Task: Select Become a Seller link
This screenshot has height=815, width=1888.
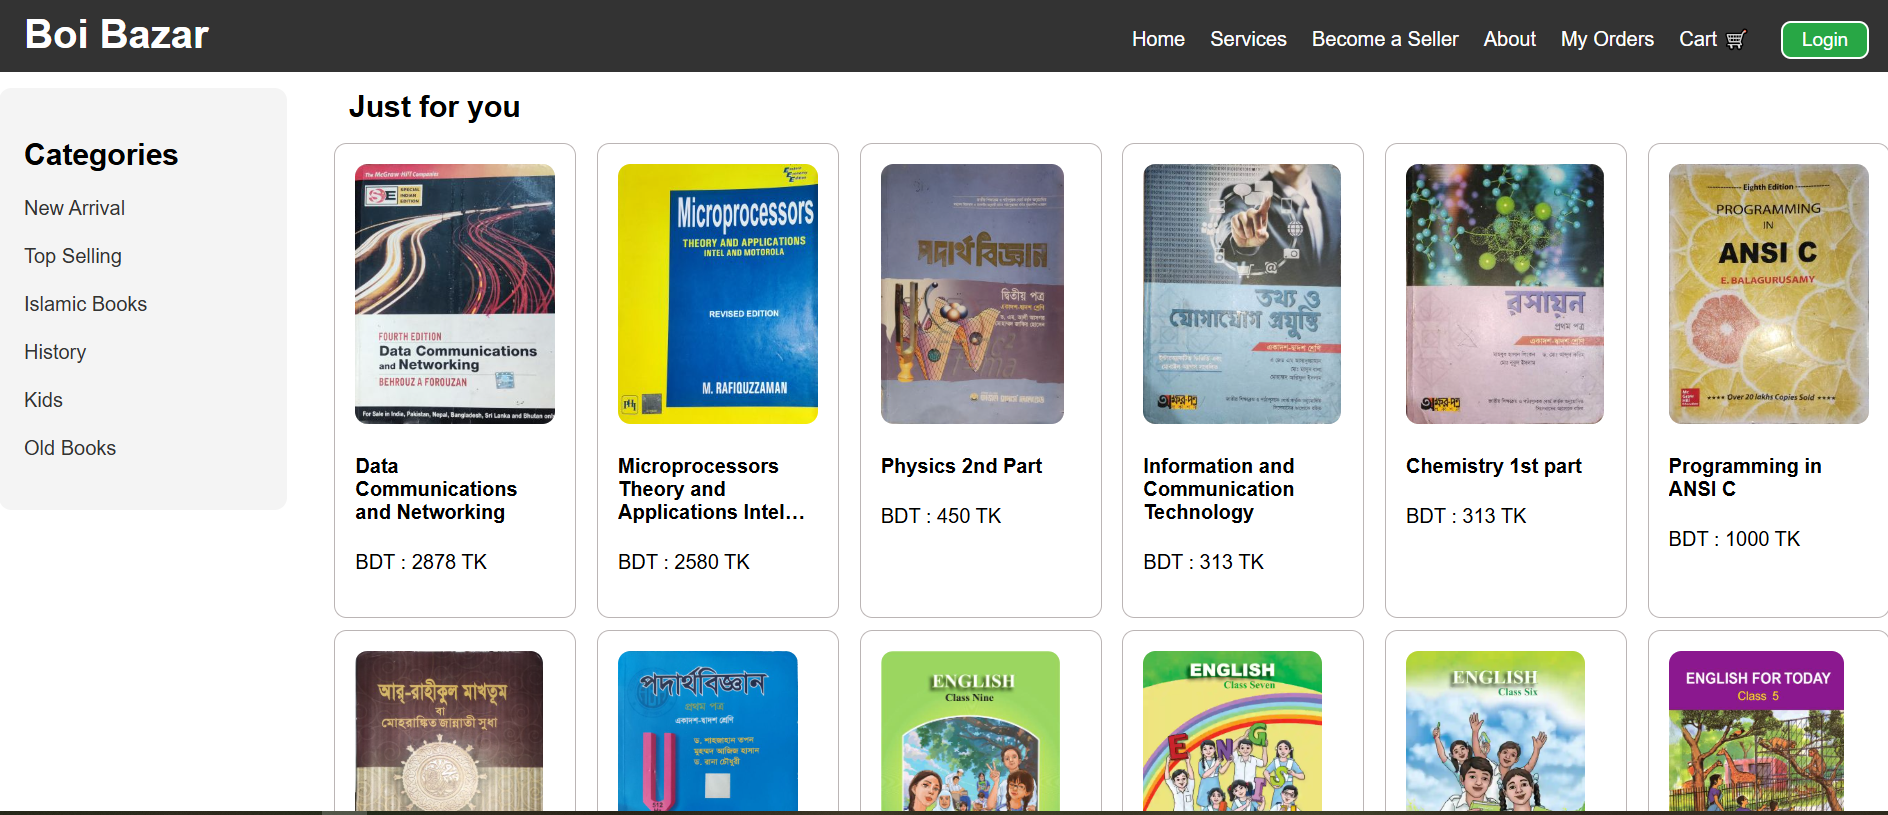Action: click(x=1385, y=39)
